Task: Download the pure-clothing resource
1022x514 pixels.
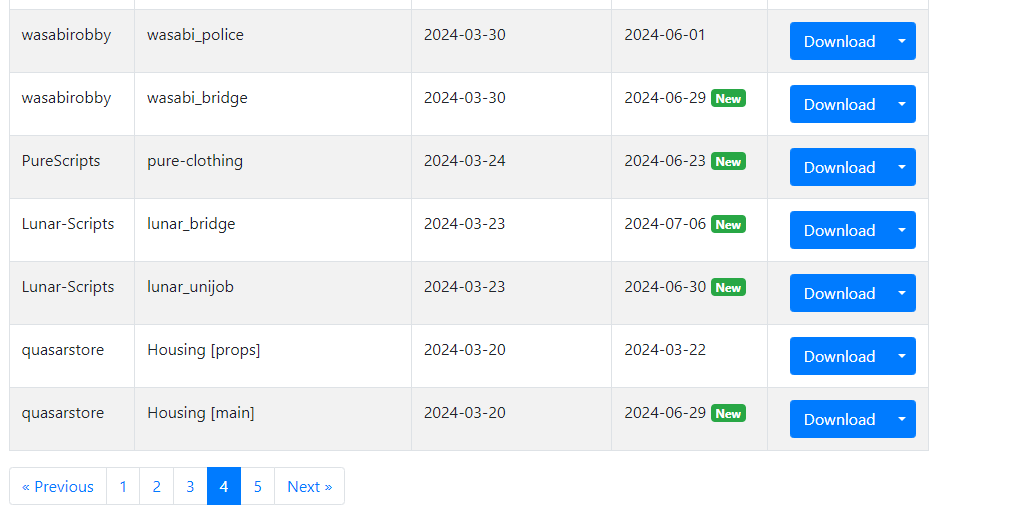Action: [x=839, y=167]
